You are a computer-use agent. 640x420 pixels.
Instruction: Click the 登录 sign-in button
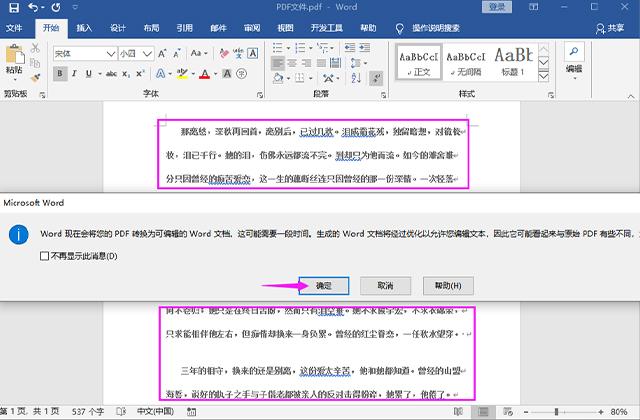pos(497,7)
